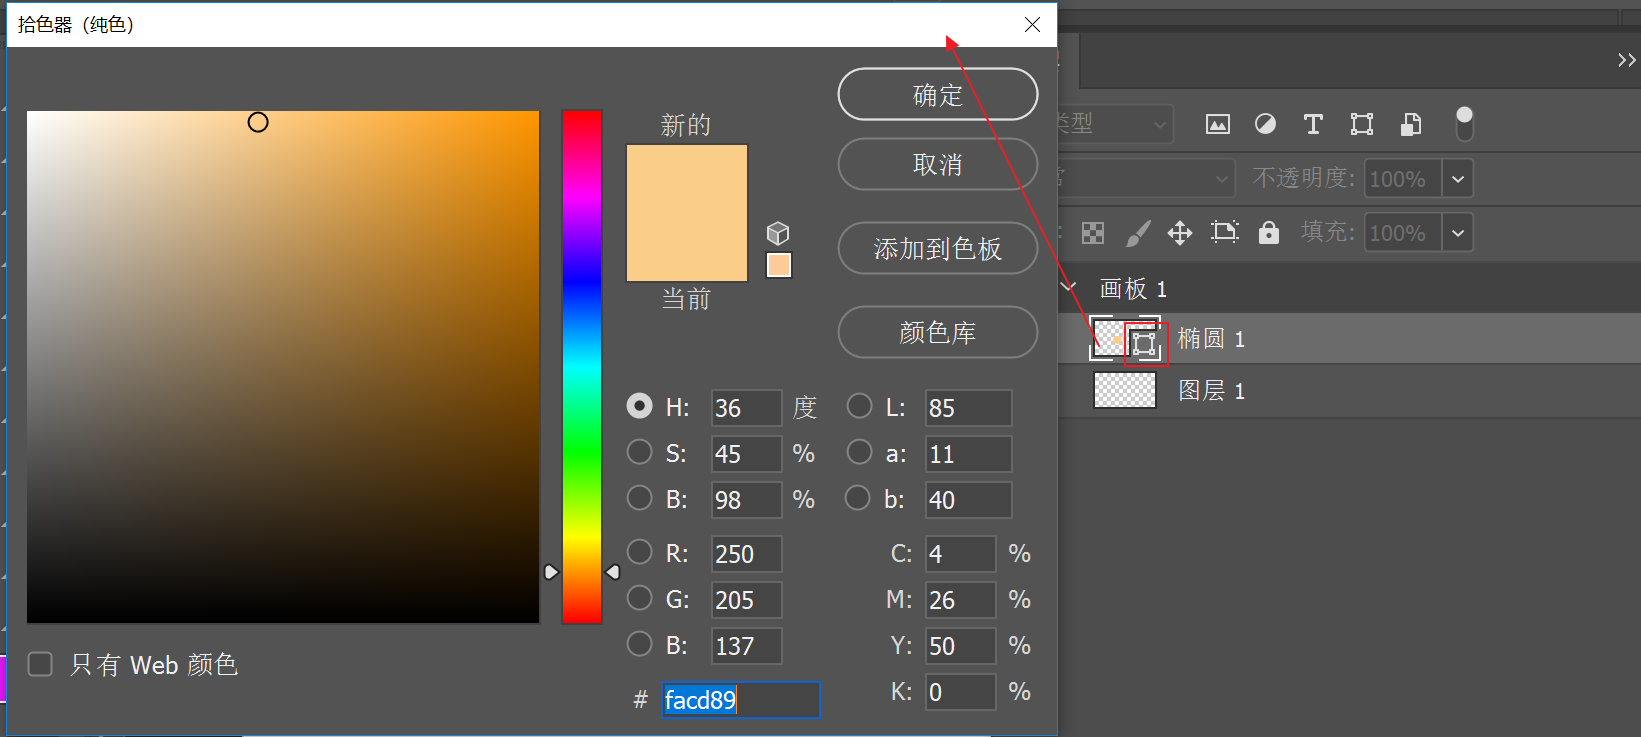Click the brightness field showing 98
This screenshot has height=737, width=1641.
[x=746, y=500]
